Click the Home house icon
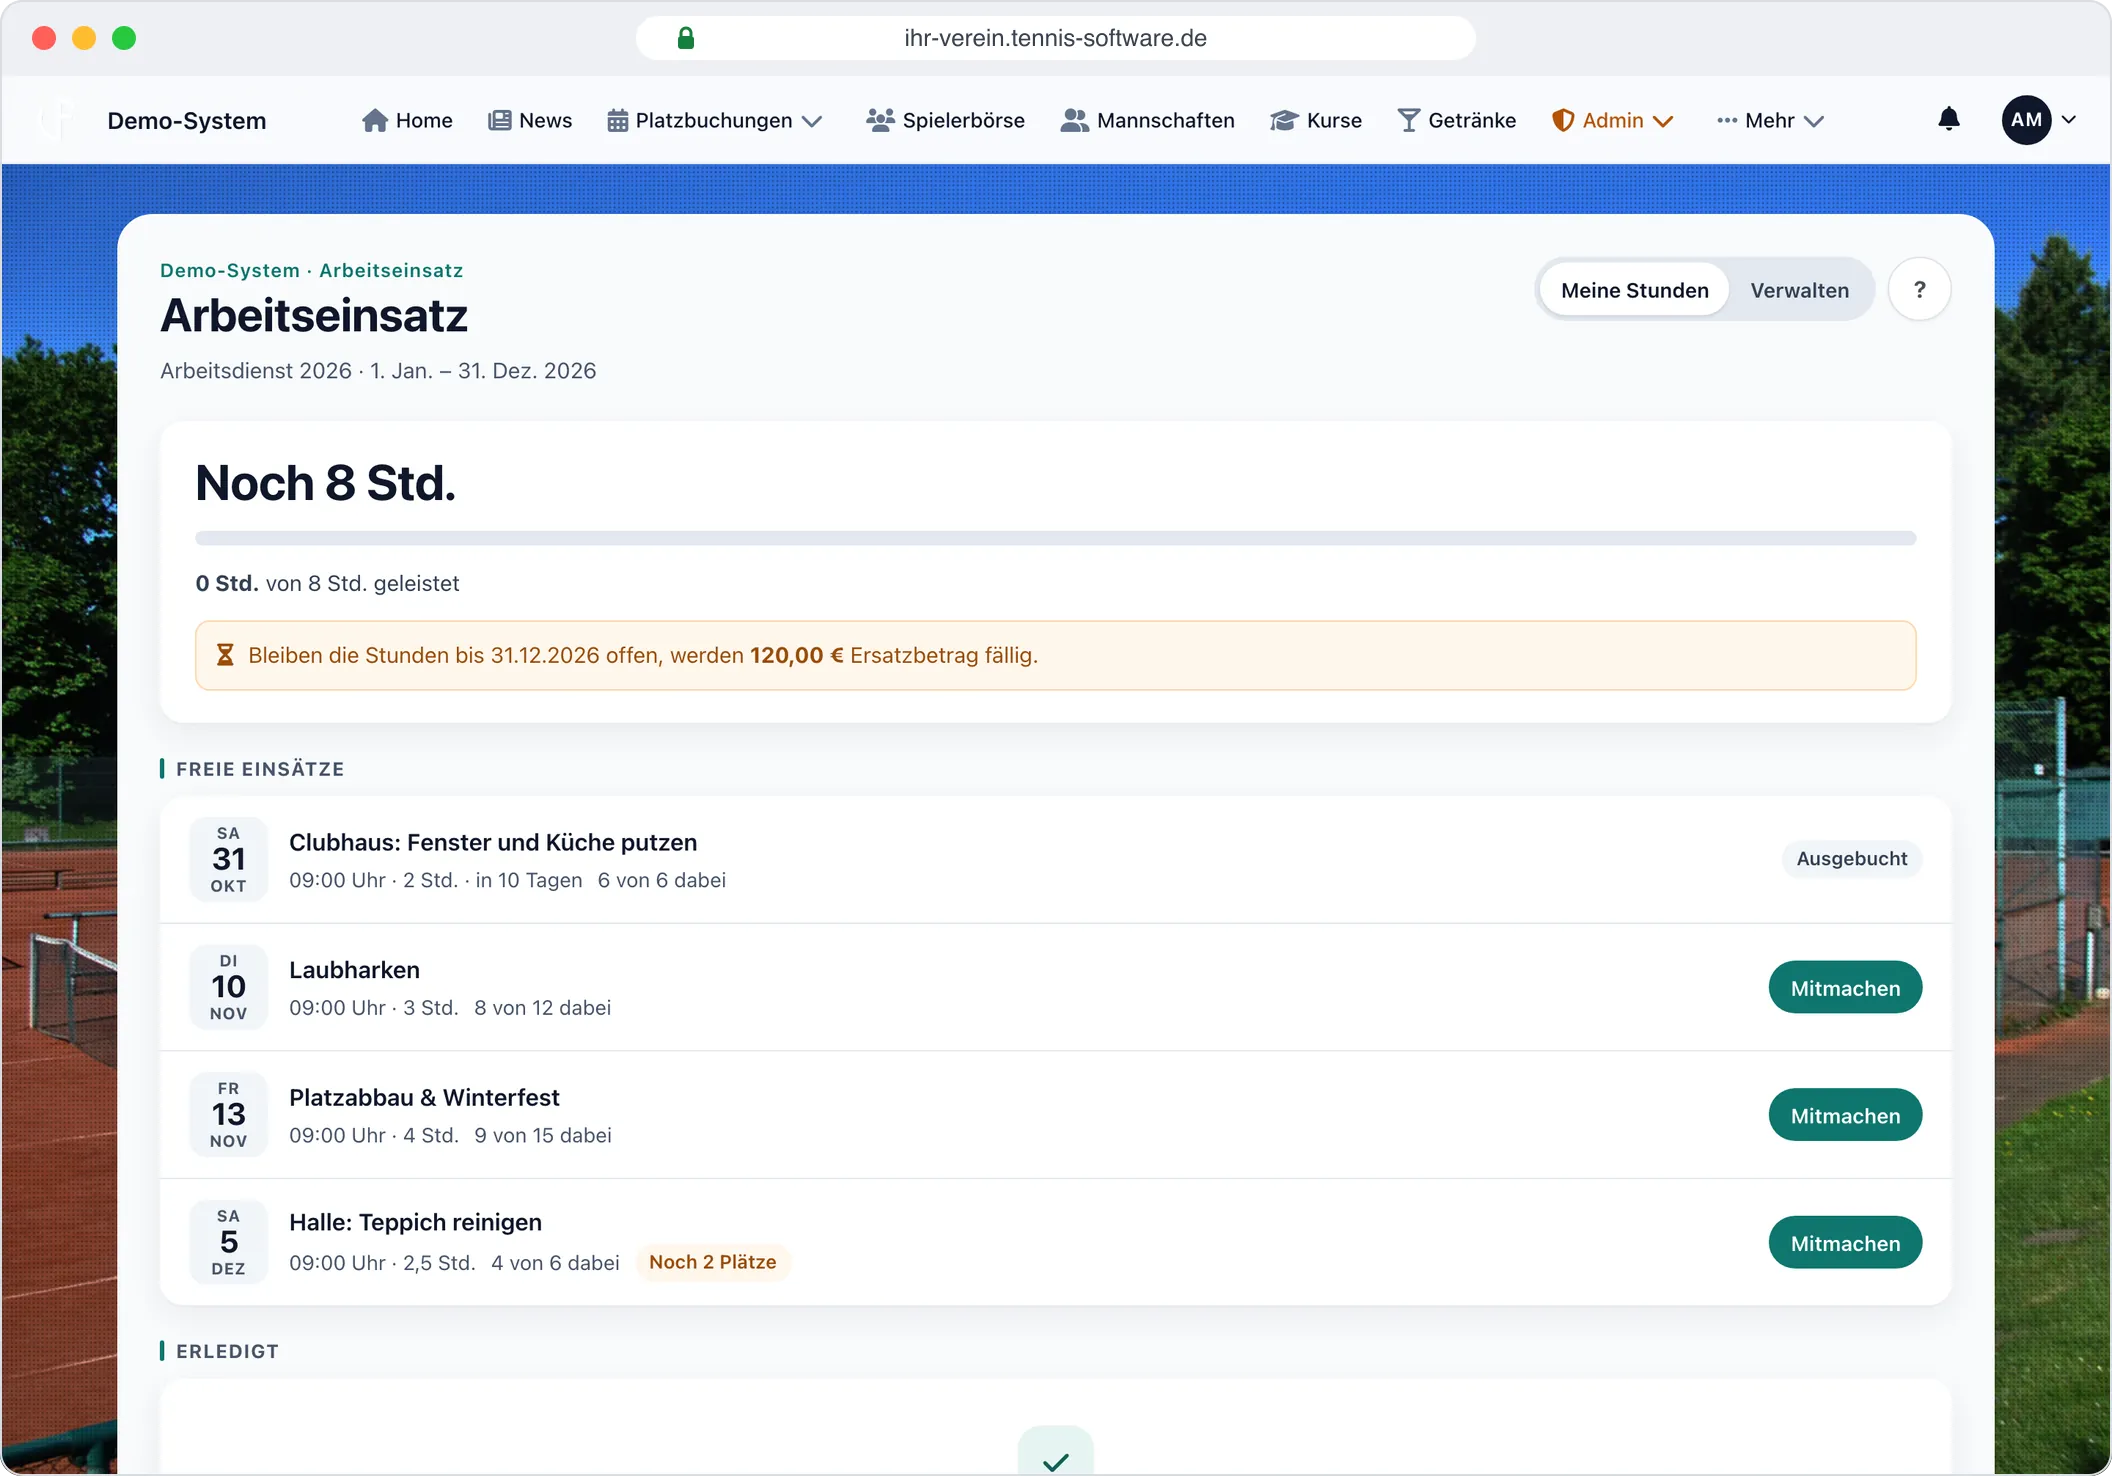Viewport: 2112px width, 1476px height. coord(375,121)
